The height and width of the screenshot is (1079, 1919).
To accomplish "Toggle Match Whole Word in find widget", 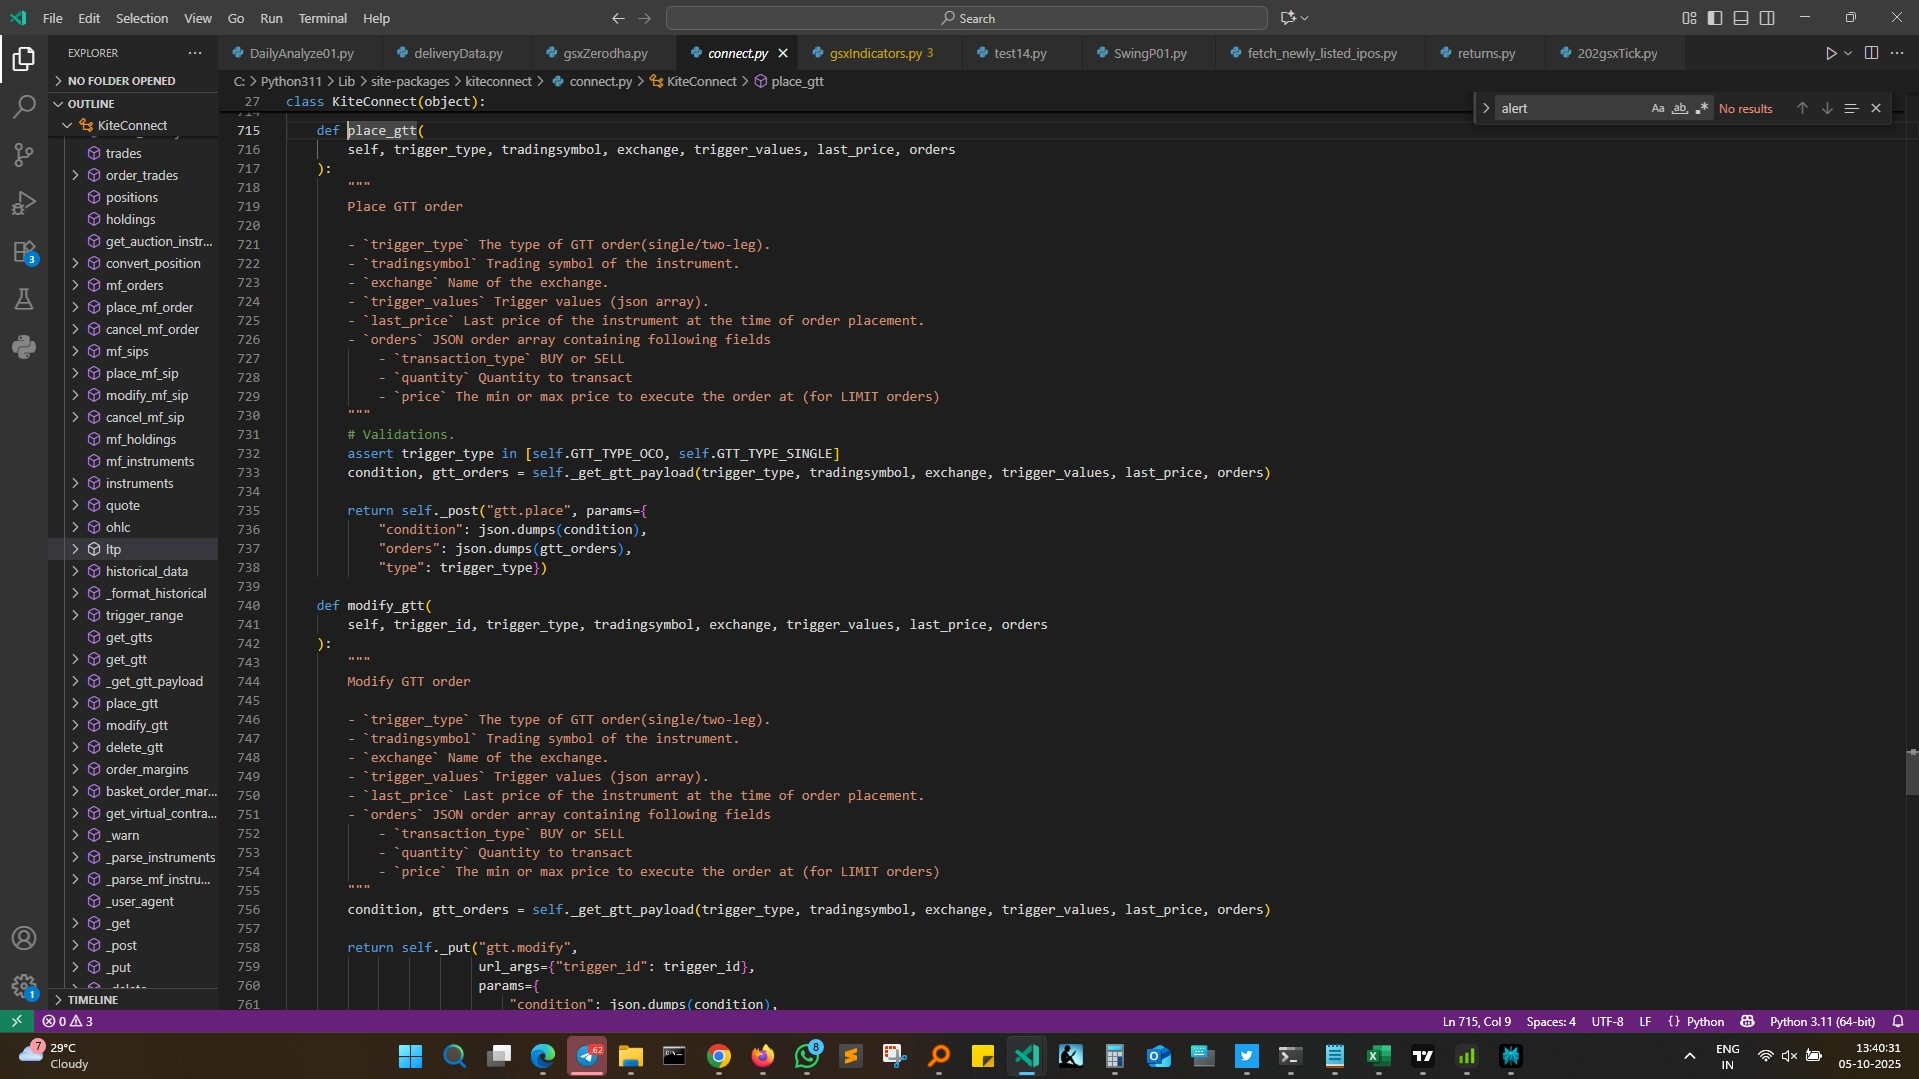I will pos(1679,108).
